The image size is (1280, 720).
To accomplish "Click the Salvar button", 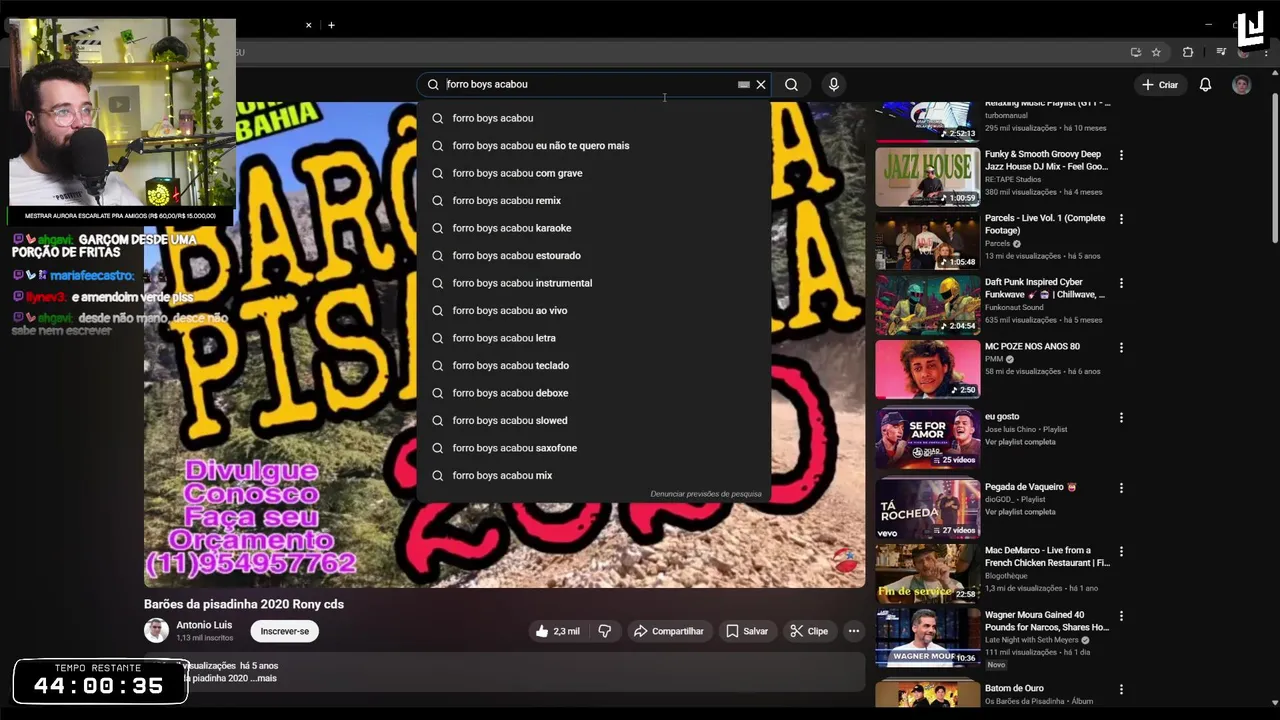I will click(x=747, y=631).
